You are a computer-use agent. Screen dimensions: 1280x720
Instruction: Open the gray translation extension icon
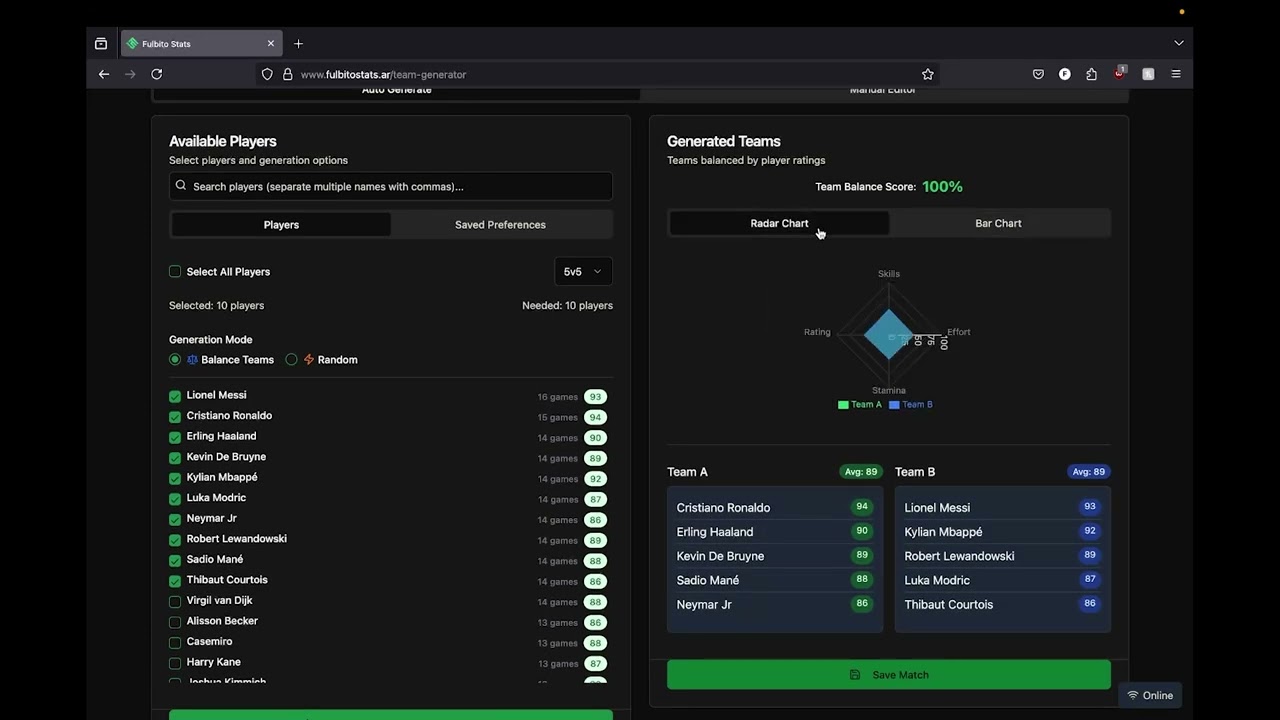1148,74
